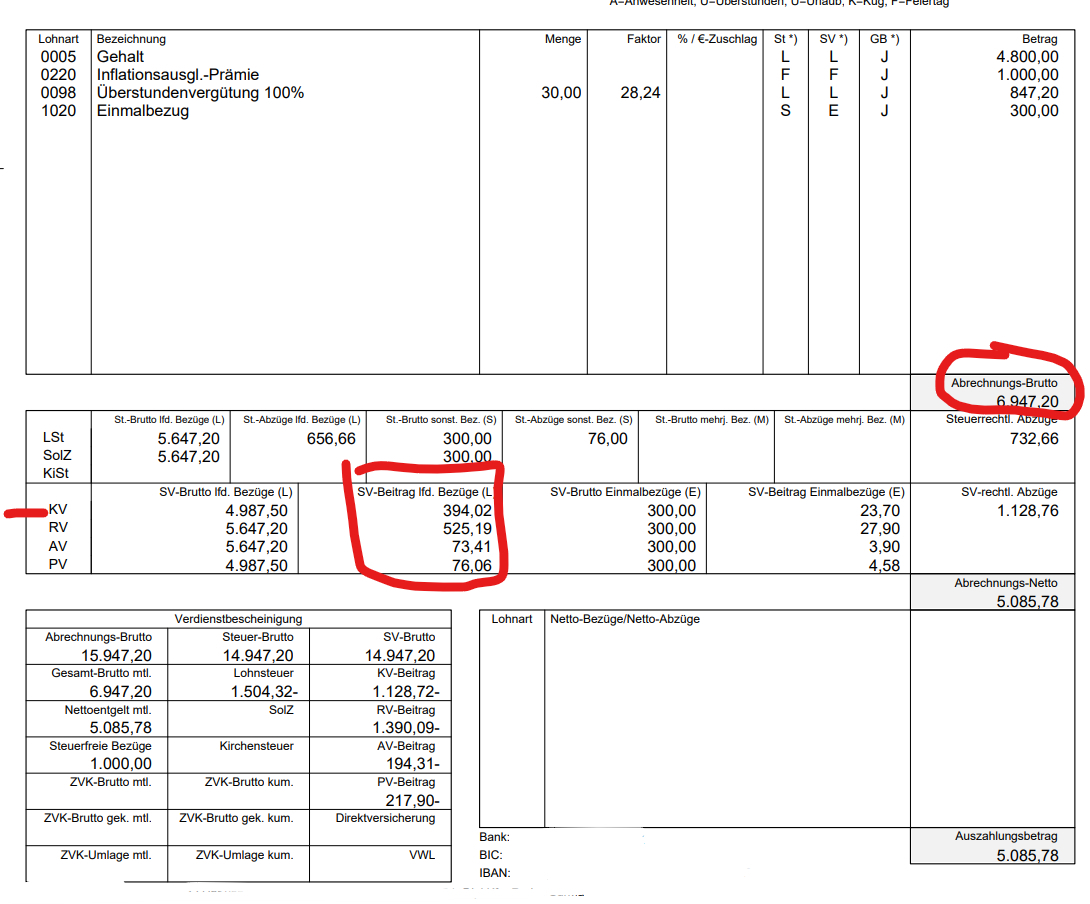Select the Abrechnungs-Brutto amount 6.947,20

click(1027, 401)
